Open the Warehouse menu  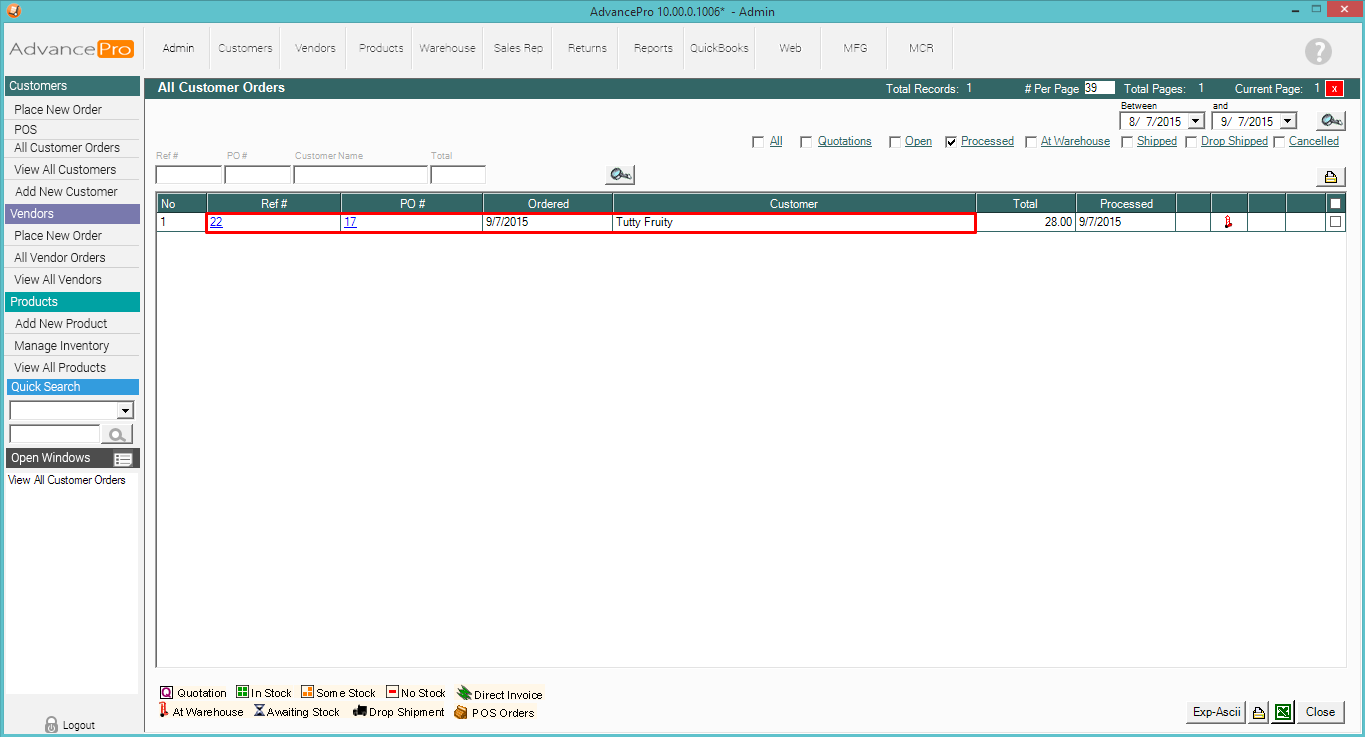coord(447,48)
